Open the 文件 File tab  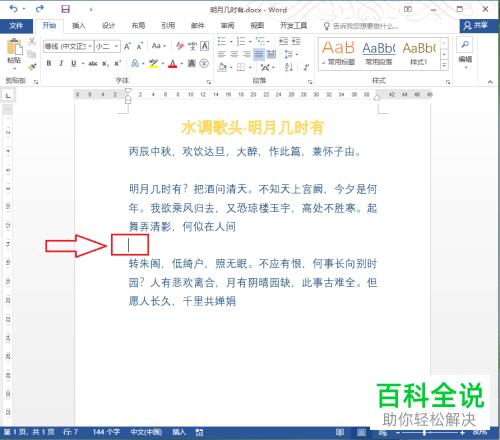[x=16, y=26]
